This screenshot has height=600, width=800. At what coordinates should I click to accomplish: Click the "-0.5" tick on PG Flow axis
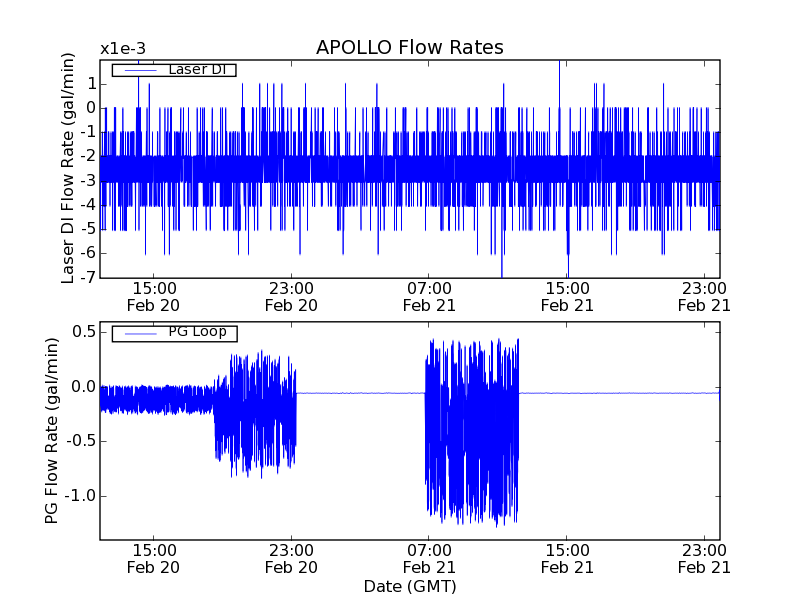point(80,441)
